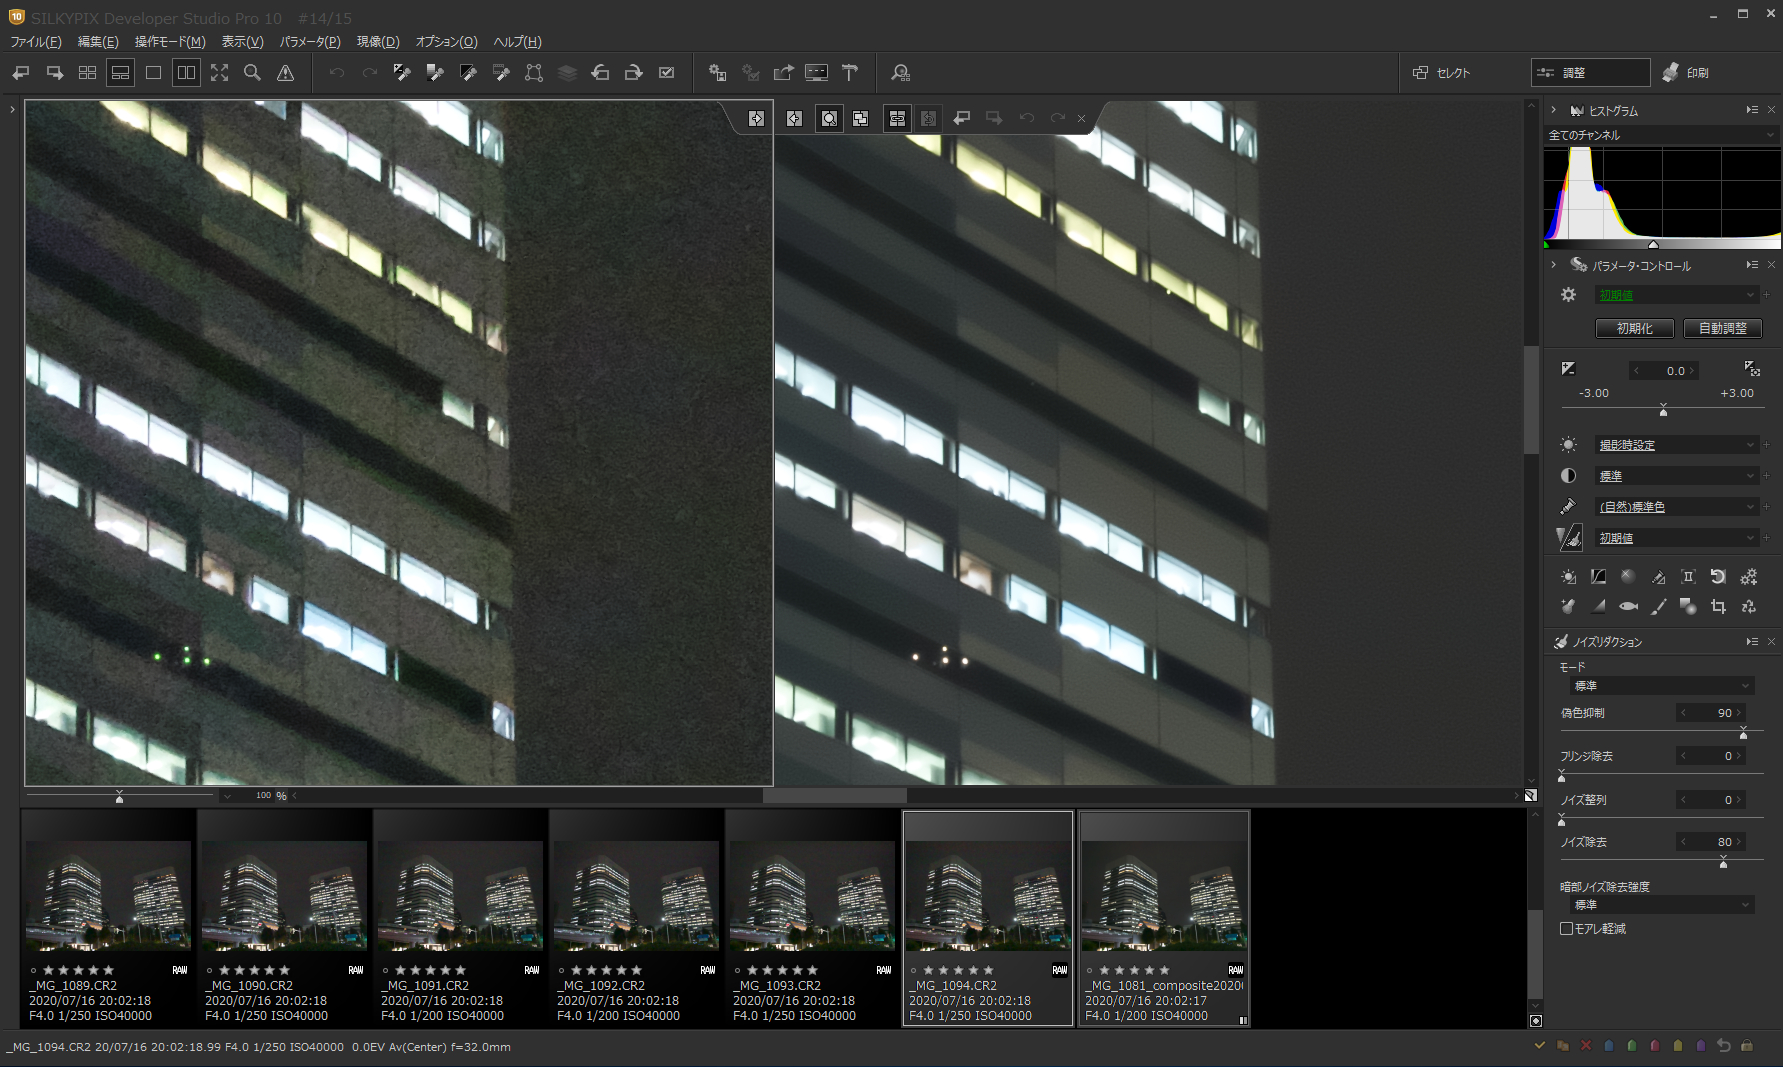Click the sharpness noise reduction icon

point(1569,538)
